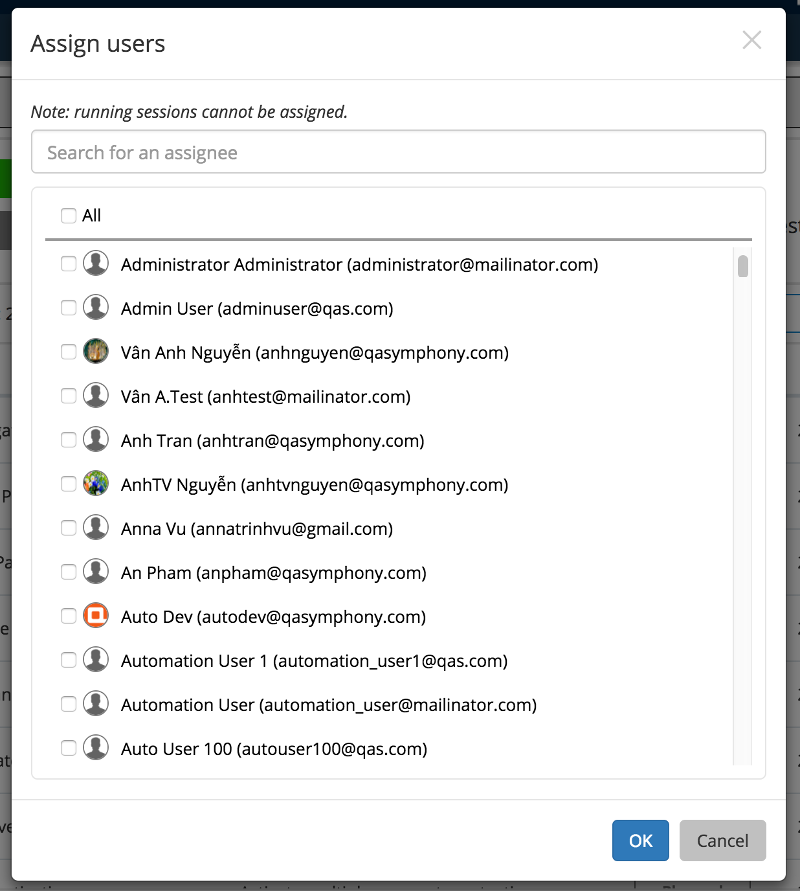Click Administrator Administrator's default avatar icon
Screen dimensions: 800x891
click(95, 264)
